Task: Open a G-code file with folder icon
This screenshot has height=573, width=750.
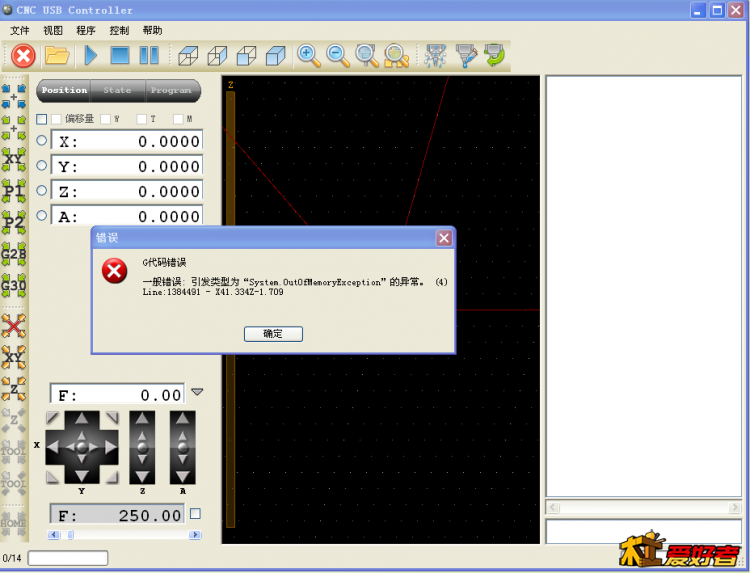Action: (57, 55)
